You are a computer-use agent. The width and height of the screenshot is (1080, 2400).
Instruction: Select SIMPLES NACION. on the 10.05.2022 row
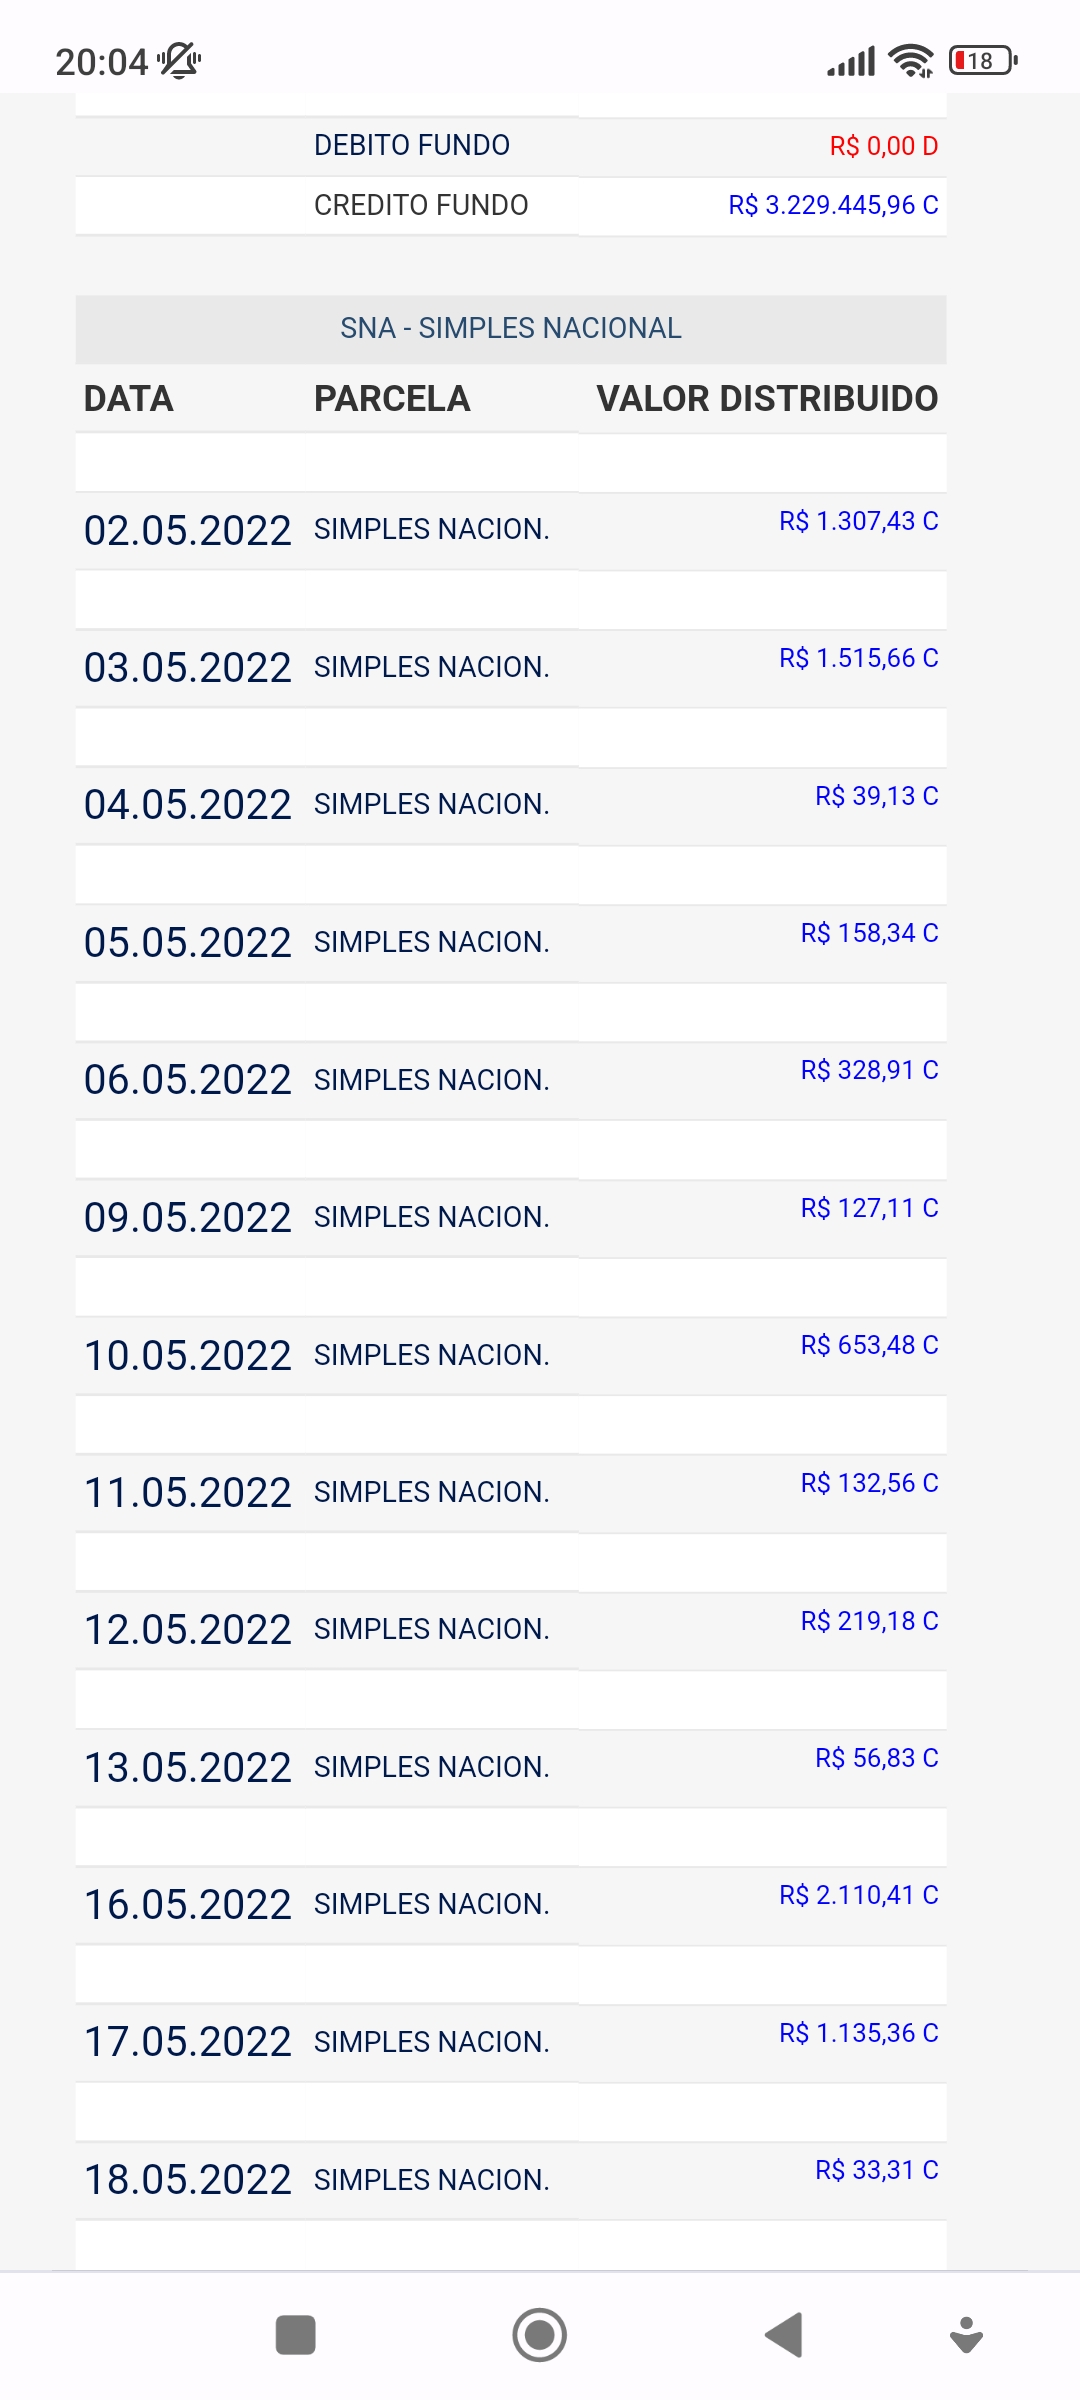[432, 1355]
